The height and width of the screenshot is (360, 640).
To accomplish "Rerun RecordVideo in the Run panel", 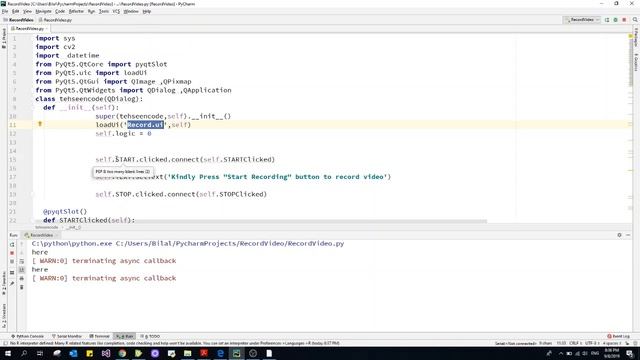I will tap(12, 244).
